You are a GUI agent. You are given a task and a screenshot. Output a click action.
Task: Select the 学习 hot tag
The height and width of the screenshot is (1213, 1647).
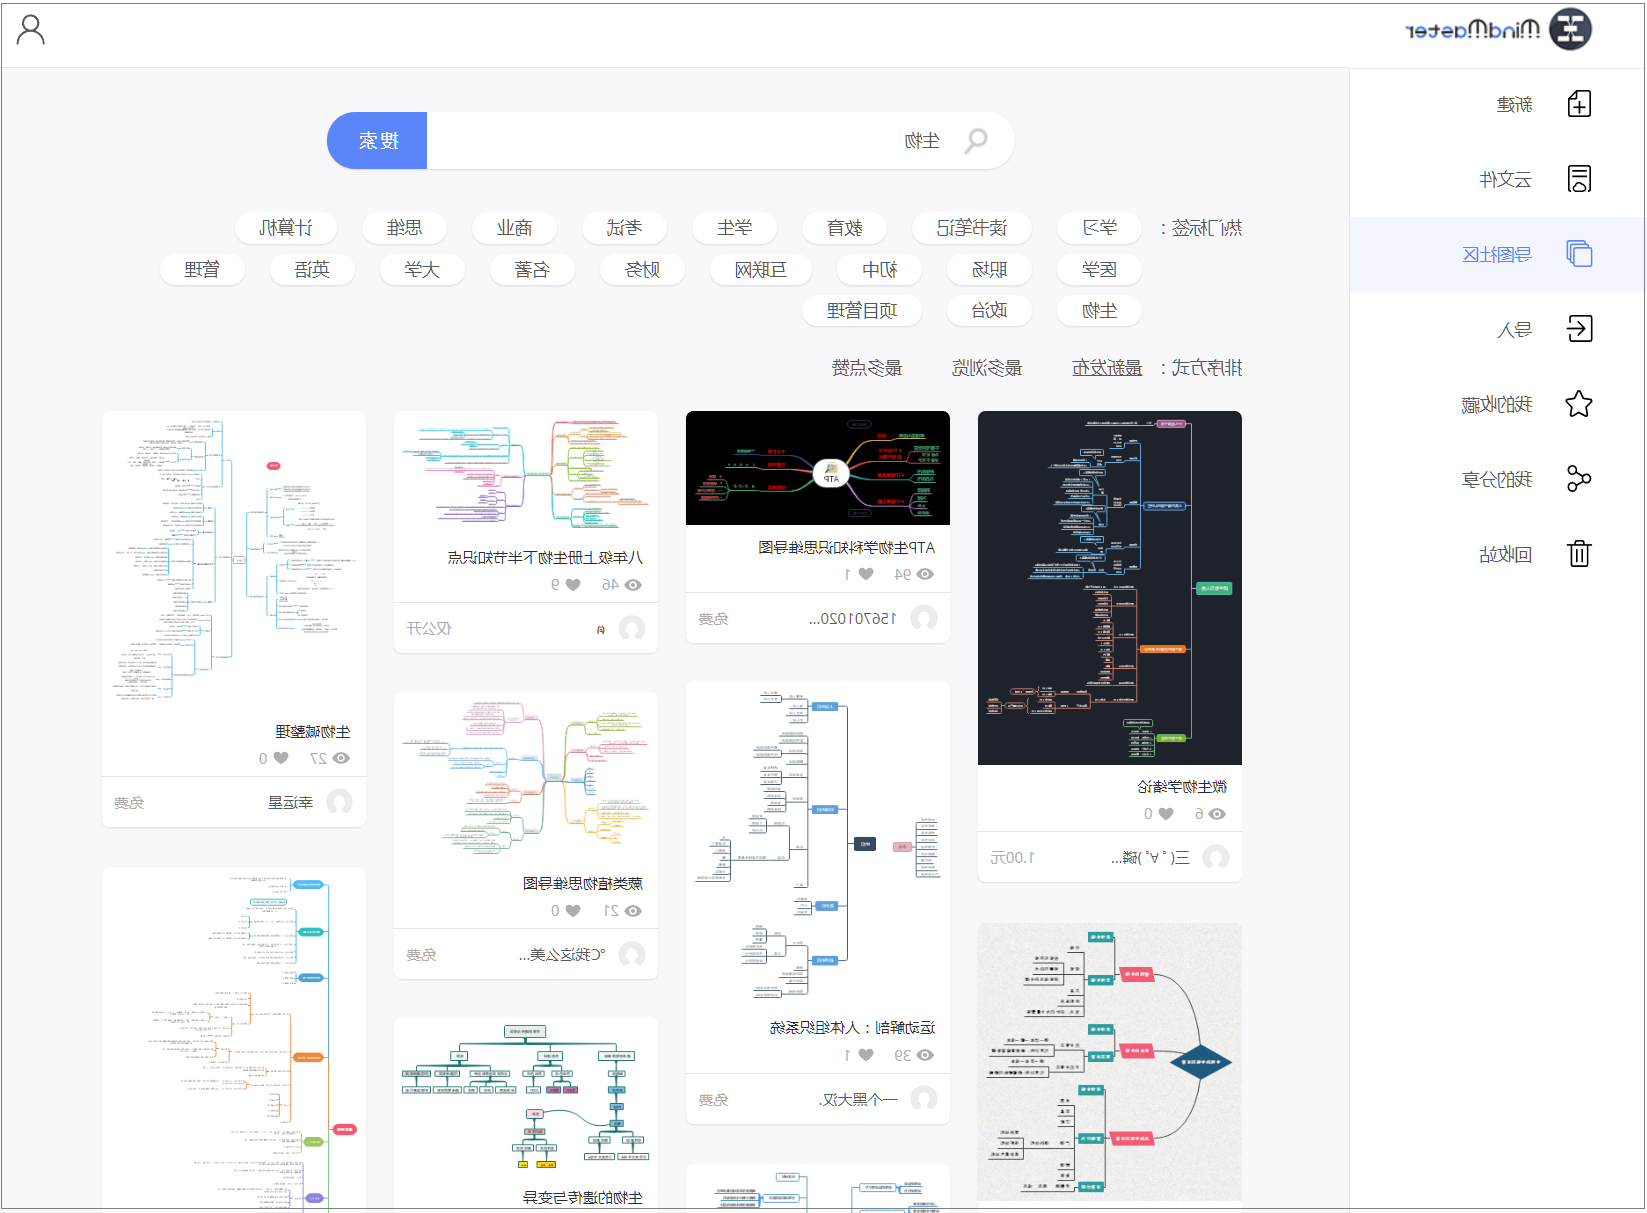point(1099,228)
